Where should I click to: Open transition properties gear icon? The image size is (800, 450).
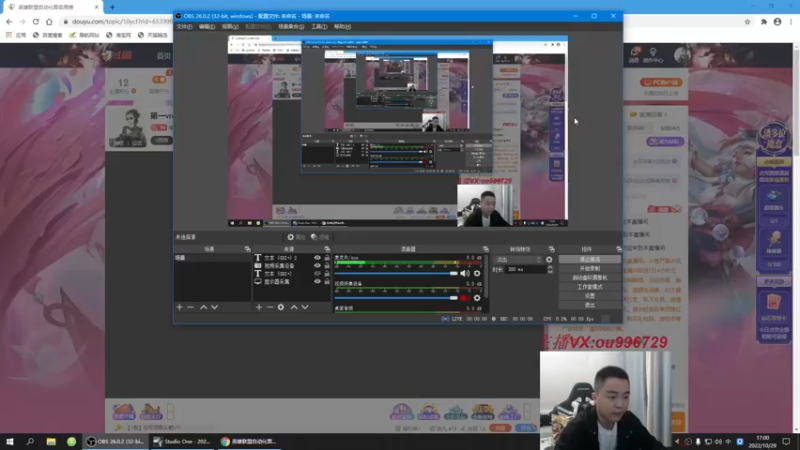tap(549, 260)
